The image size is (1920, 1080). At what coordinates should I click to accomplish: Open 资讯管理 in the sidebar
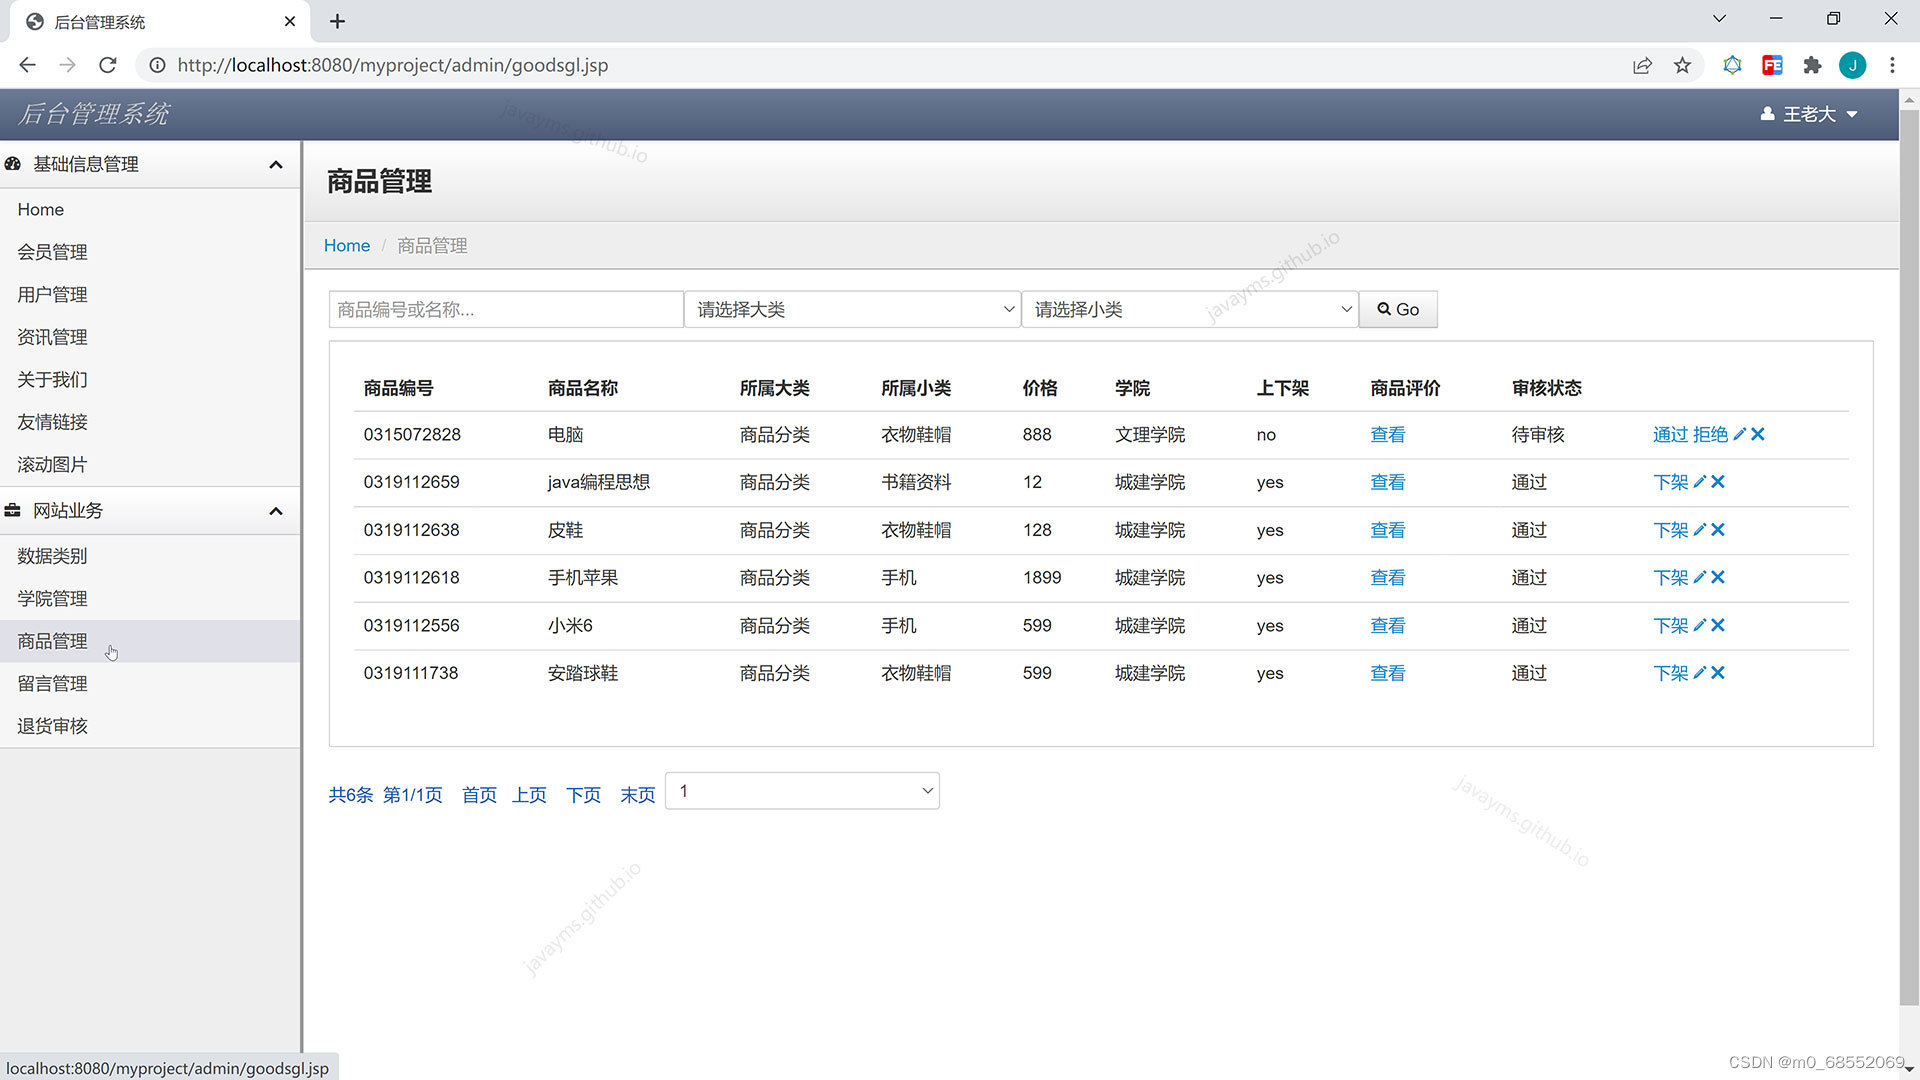click(x=52, y=337)
